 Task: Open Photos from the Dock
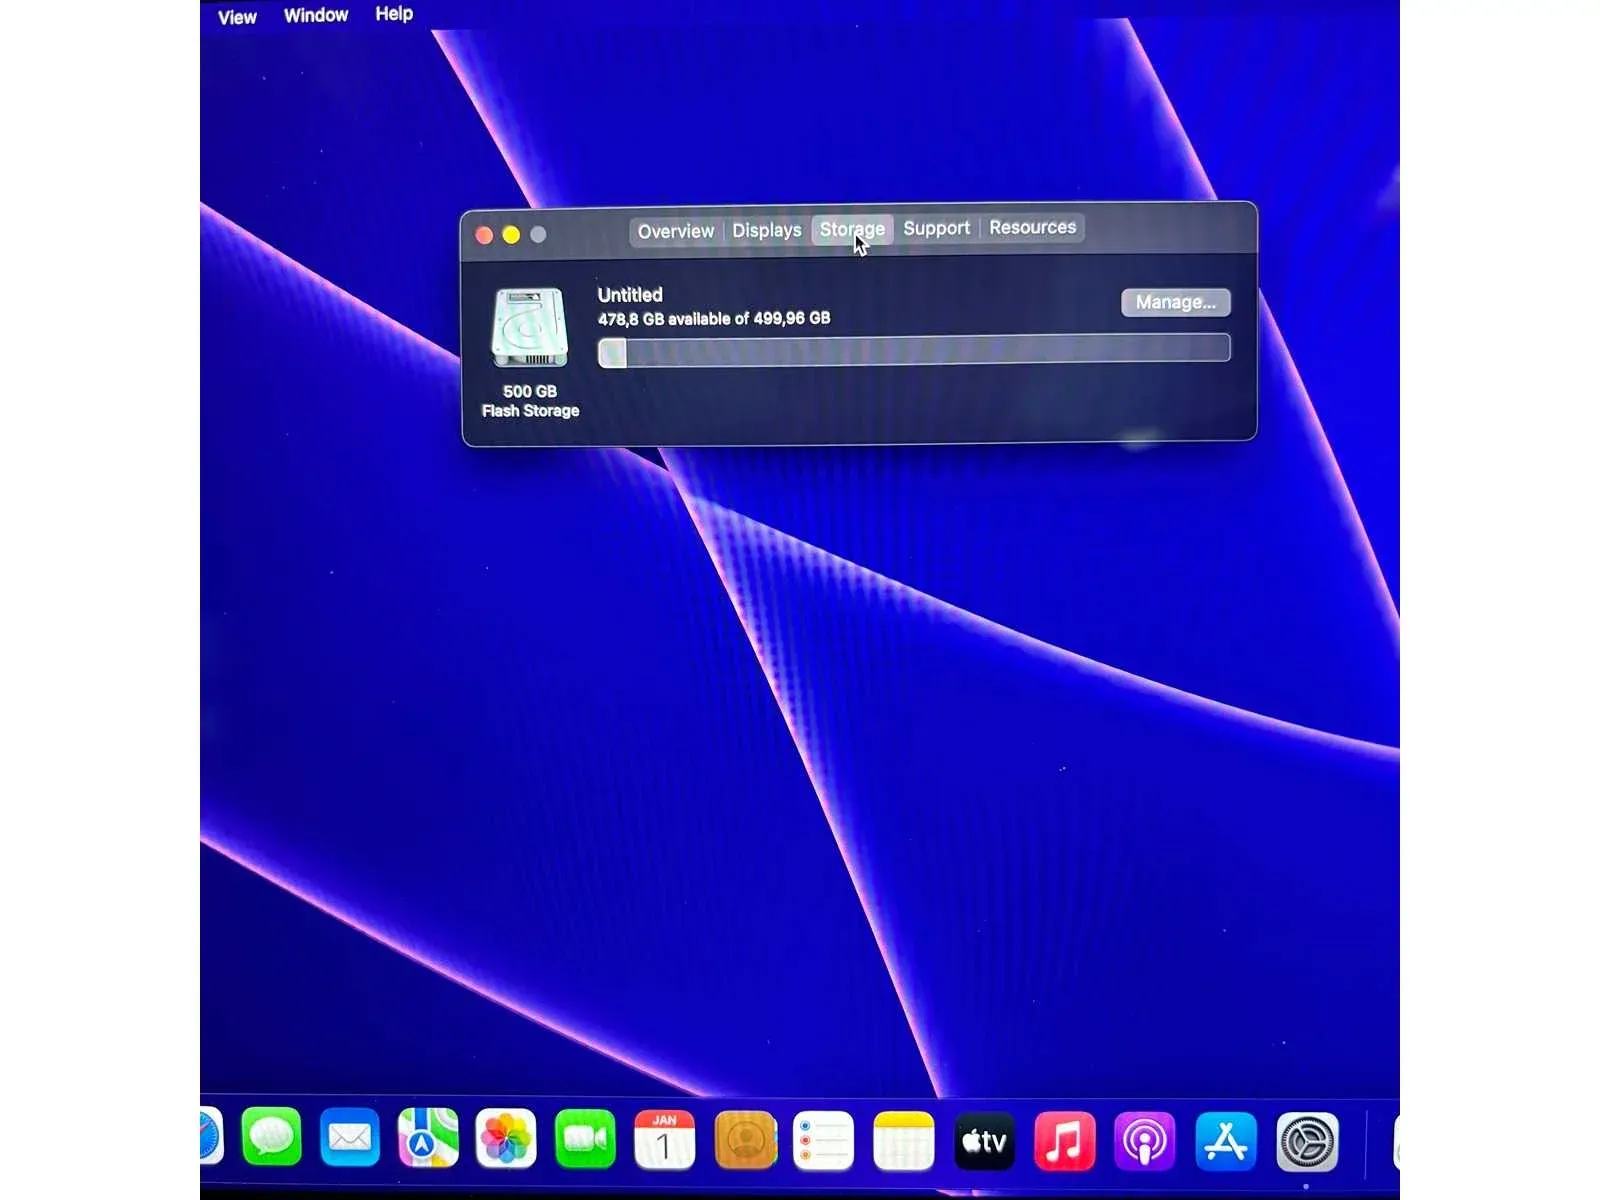(x=506, y=1138)
